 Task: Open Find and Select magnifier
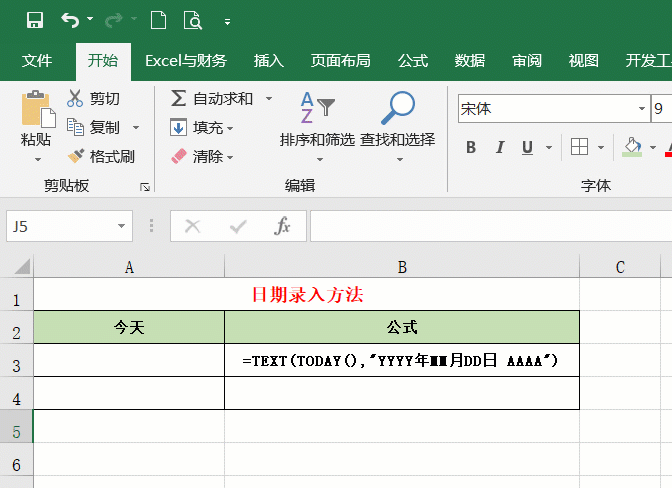point(398,110)
